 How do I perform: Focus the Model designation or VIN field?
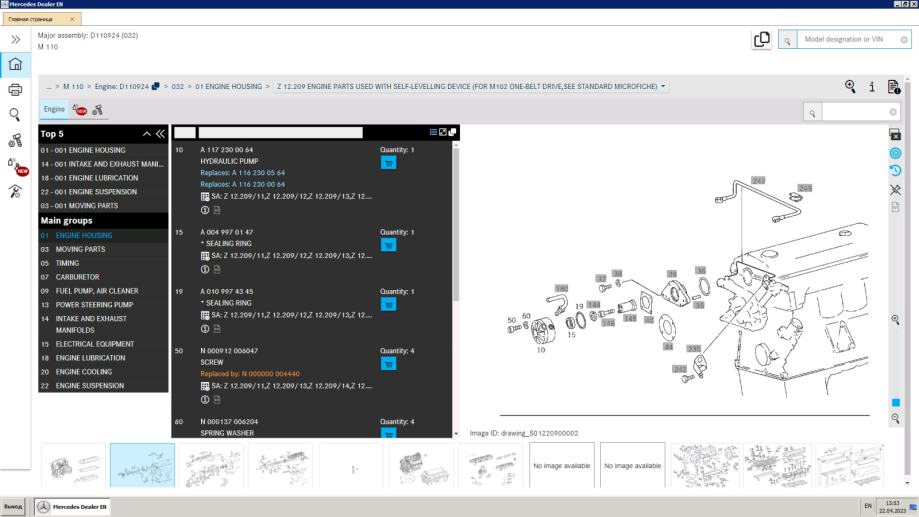846,39
